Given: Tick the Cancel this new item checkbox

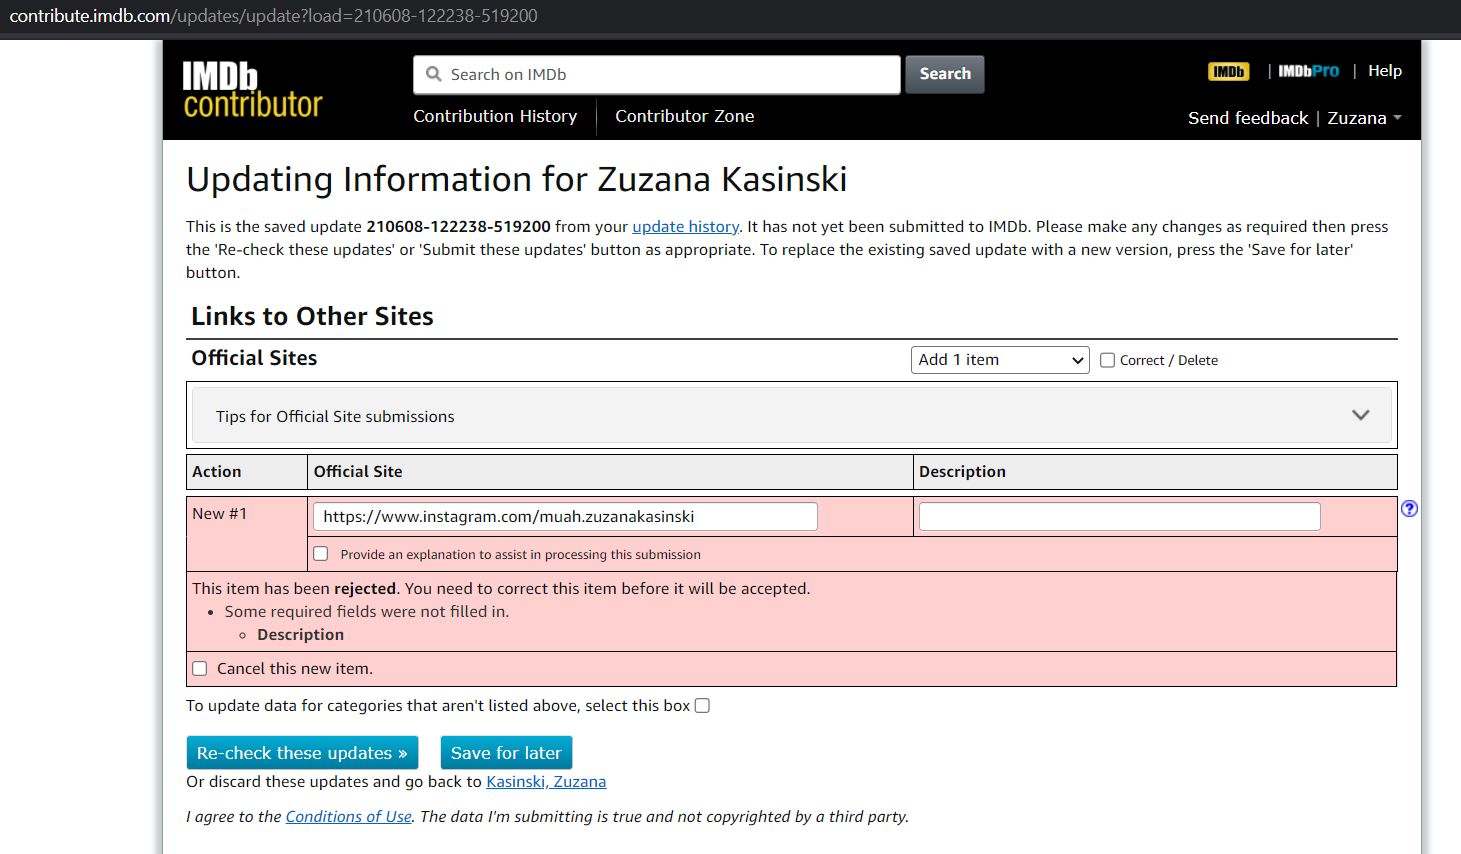Looking at the screenshot, I should 200,669.
